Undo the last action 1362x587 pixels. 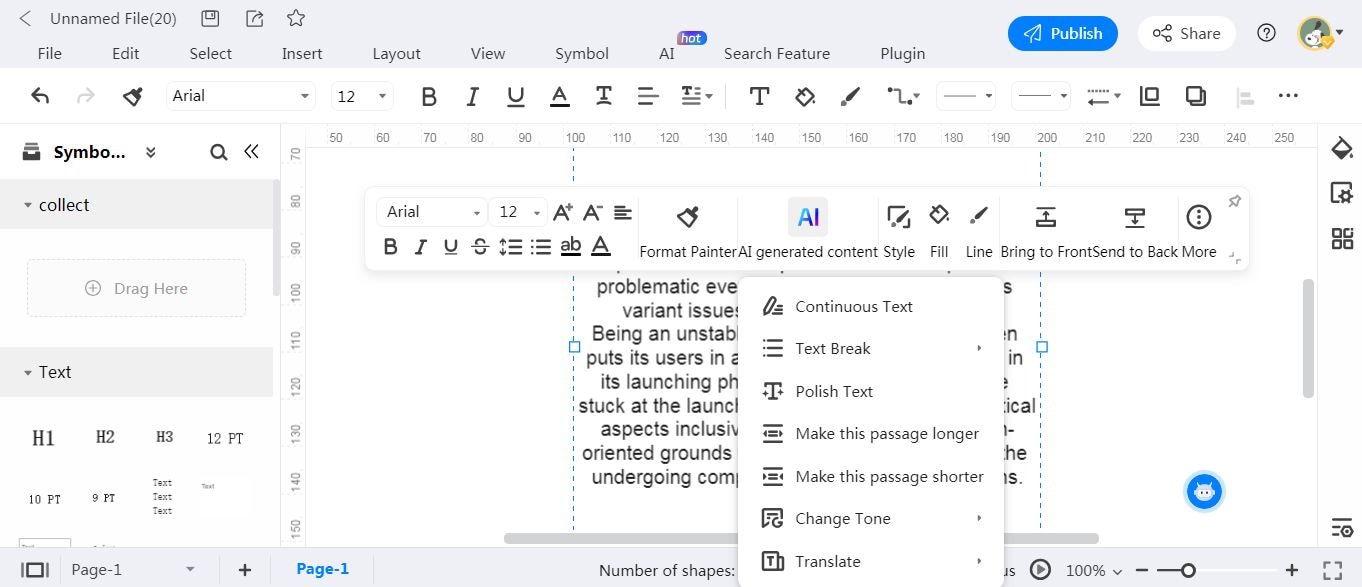coord(40,96)
